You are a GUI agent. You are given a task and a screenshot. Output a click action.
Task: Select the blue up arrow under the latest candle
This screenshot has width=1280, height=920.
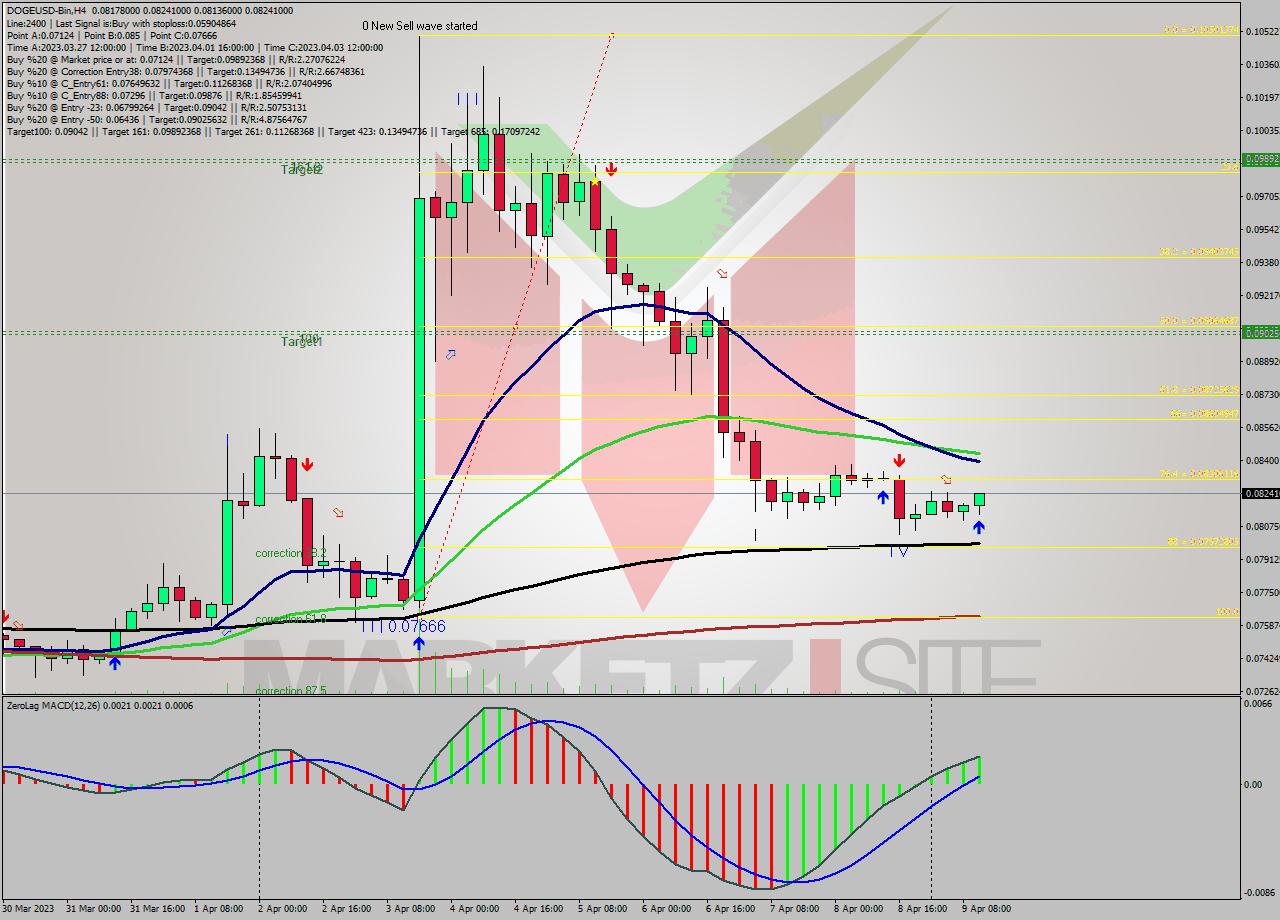pyautogui.click(x=978, y=526)
